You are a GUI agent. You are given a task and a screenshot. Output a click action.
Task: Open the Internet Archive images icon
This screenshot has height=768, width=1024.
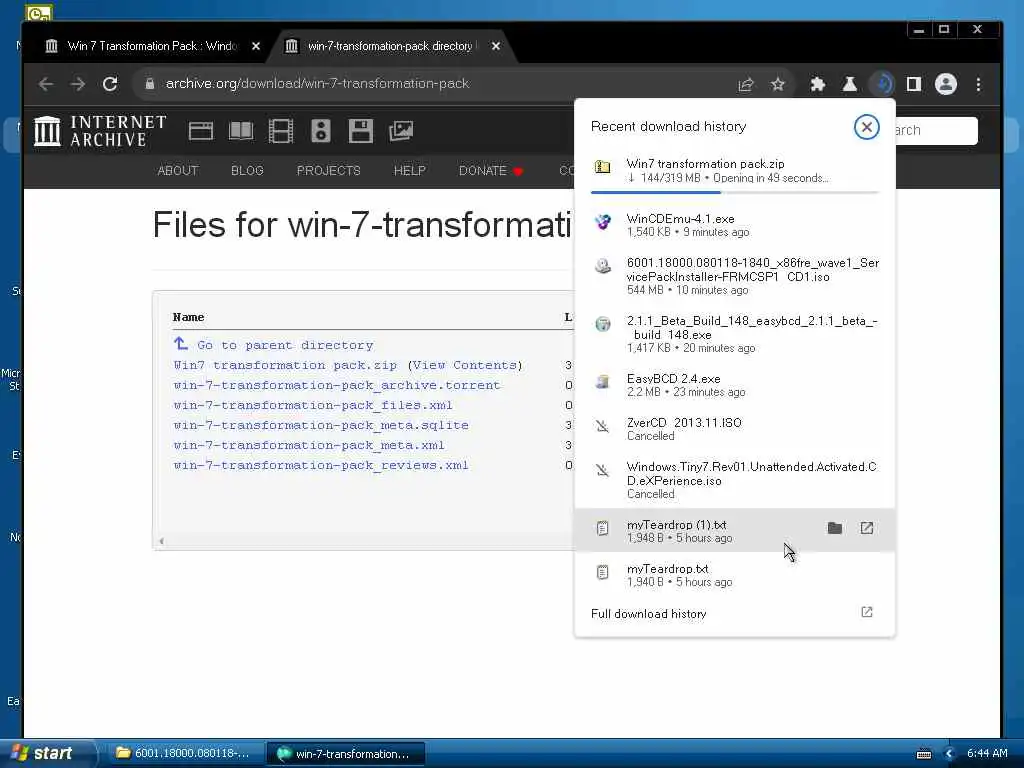[401, 131]
